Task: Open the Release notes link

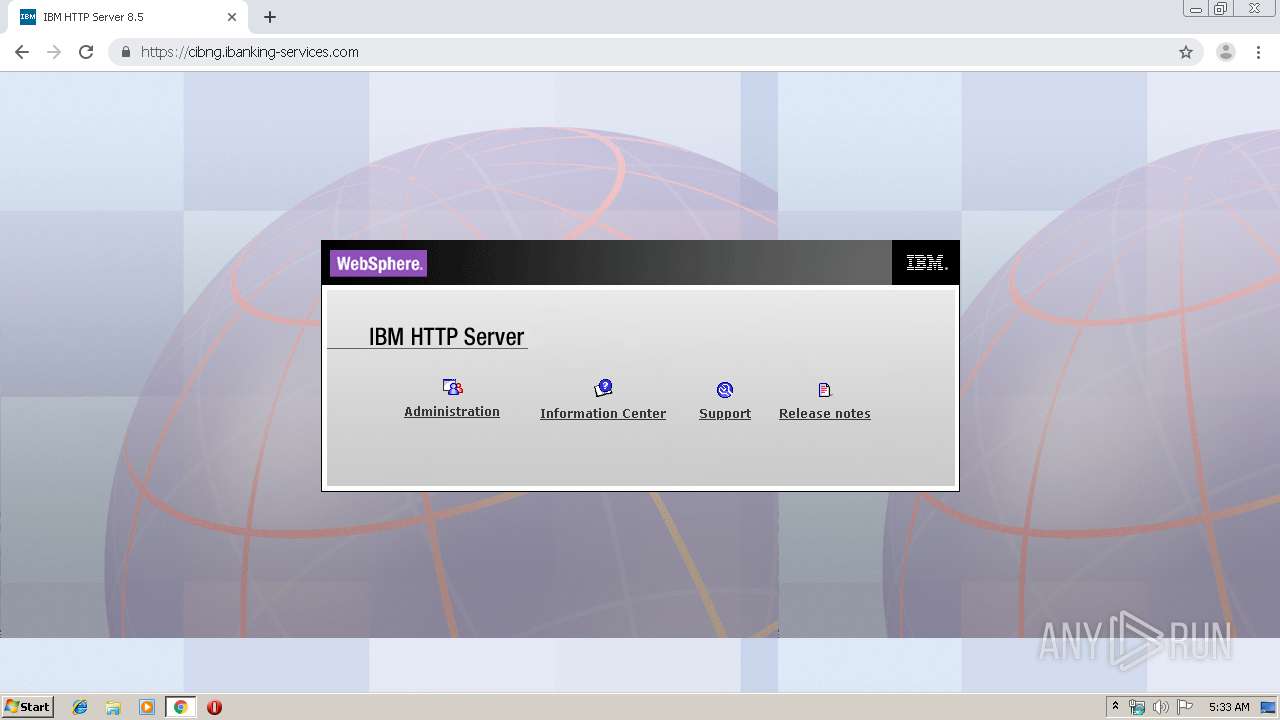Action: (x=825, y=413)
